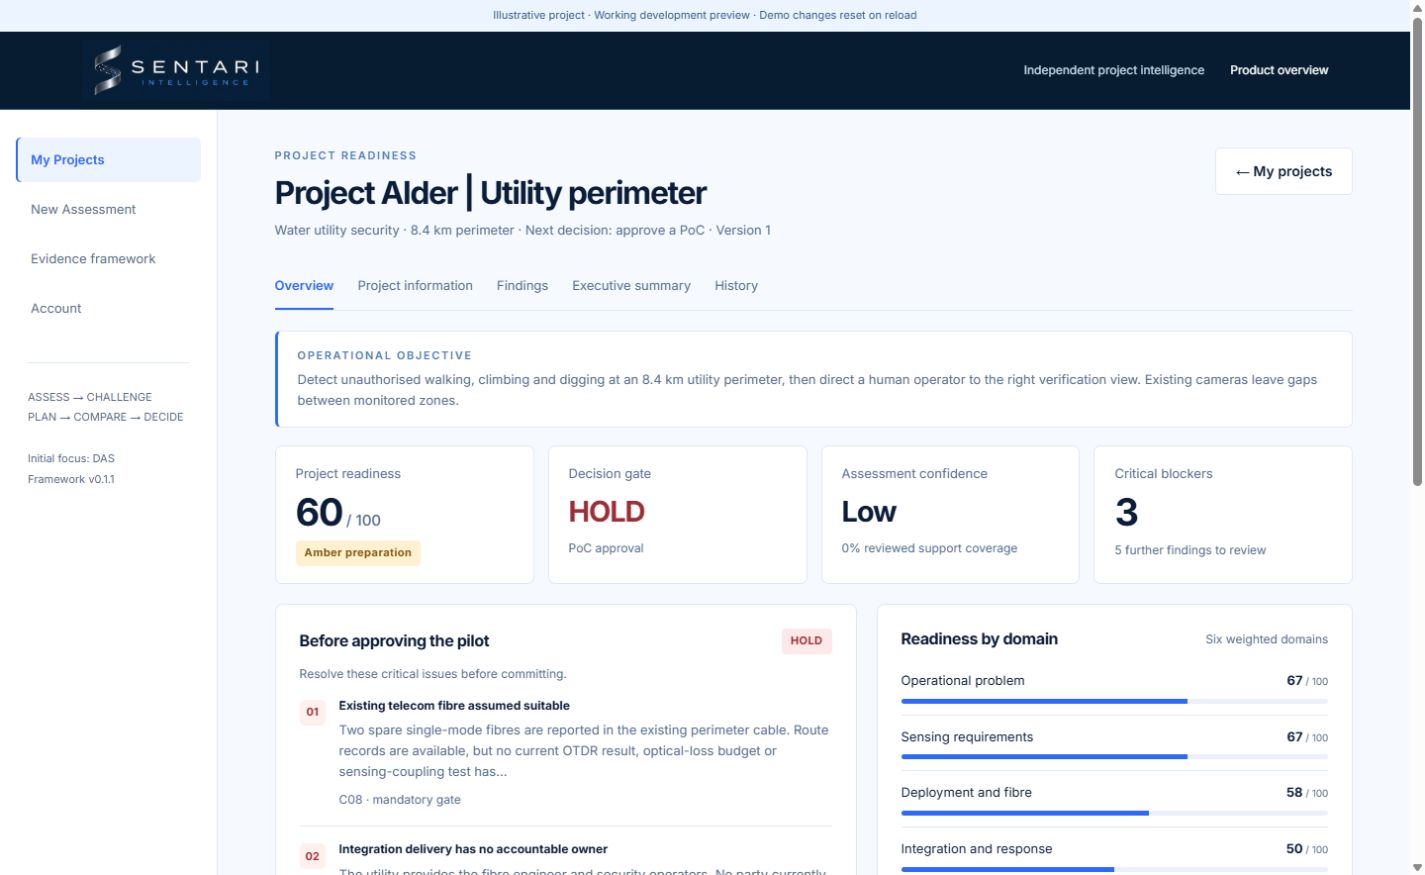Go to Account in the sidebar

(x=56, y=308)
